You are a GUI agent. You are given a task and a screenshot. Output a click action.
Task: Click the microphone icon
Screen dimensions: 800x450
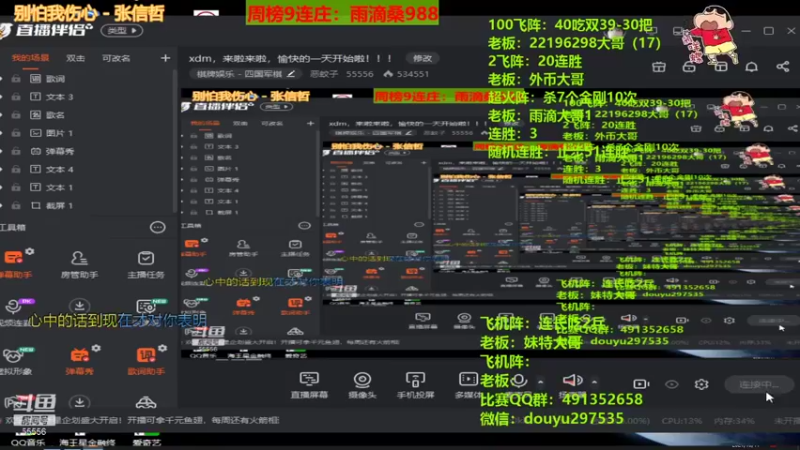point(519,381)
